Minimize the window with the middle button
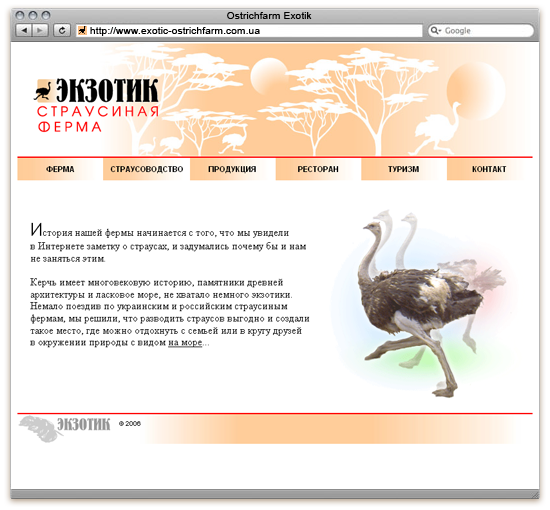Image resolution: width=550 pixels, height=510 pixels. point(33,15)
